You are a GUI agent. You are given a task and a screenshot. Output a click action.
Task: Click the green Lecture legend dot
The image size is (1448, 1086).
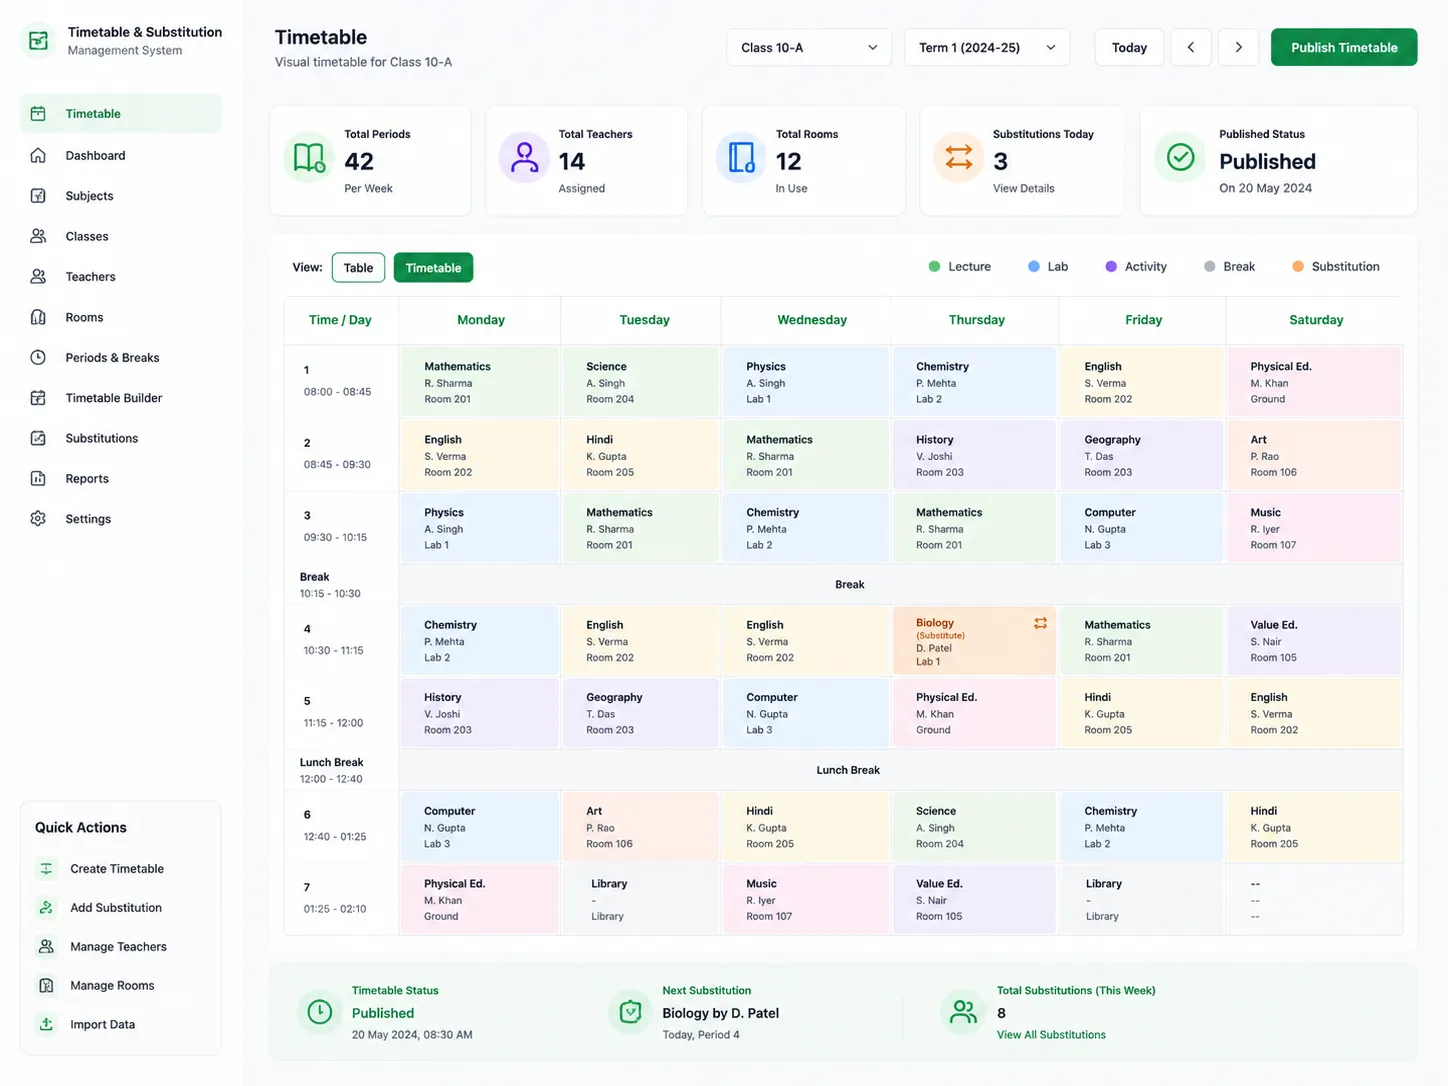tap(934, 267)
